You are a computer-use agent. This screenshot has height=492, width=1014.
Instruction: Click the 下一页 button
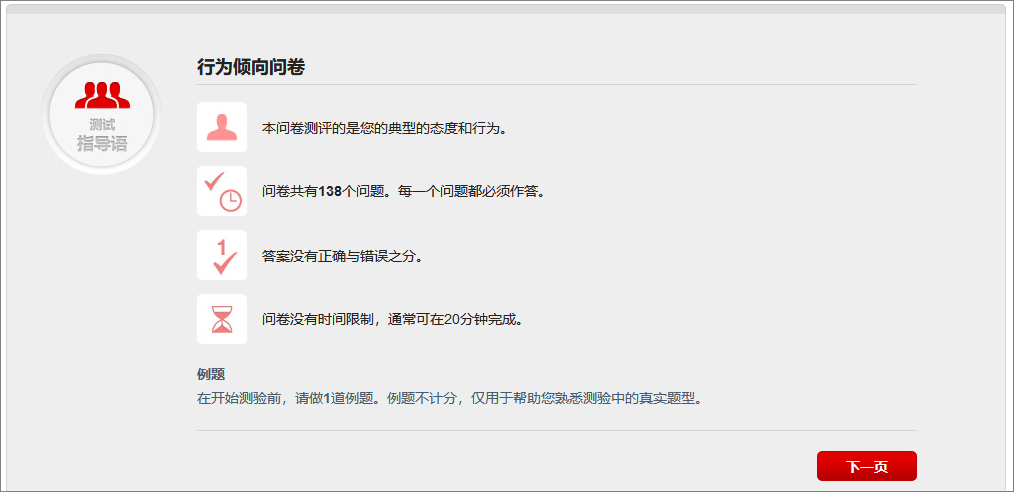[x=867, y=466]
